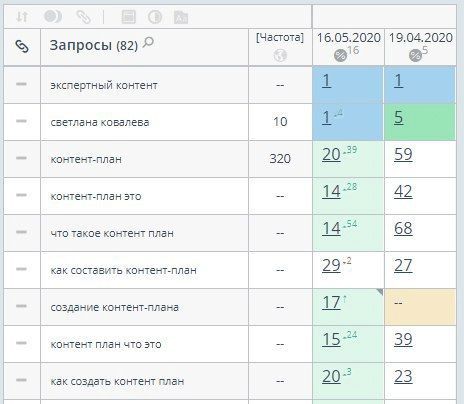Open position 39 link
The image size is (464, 404).
coord(403,340)
